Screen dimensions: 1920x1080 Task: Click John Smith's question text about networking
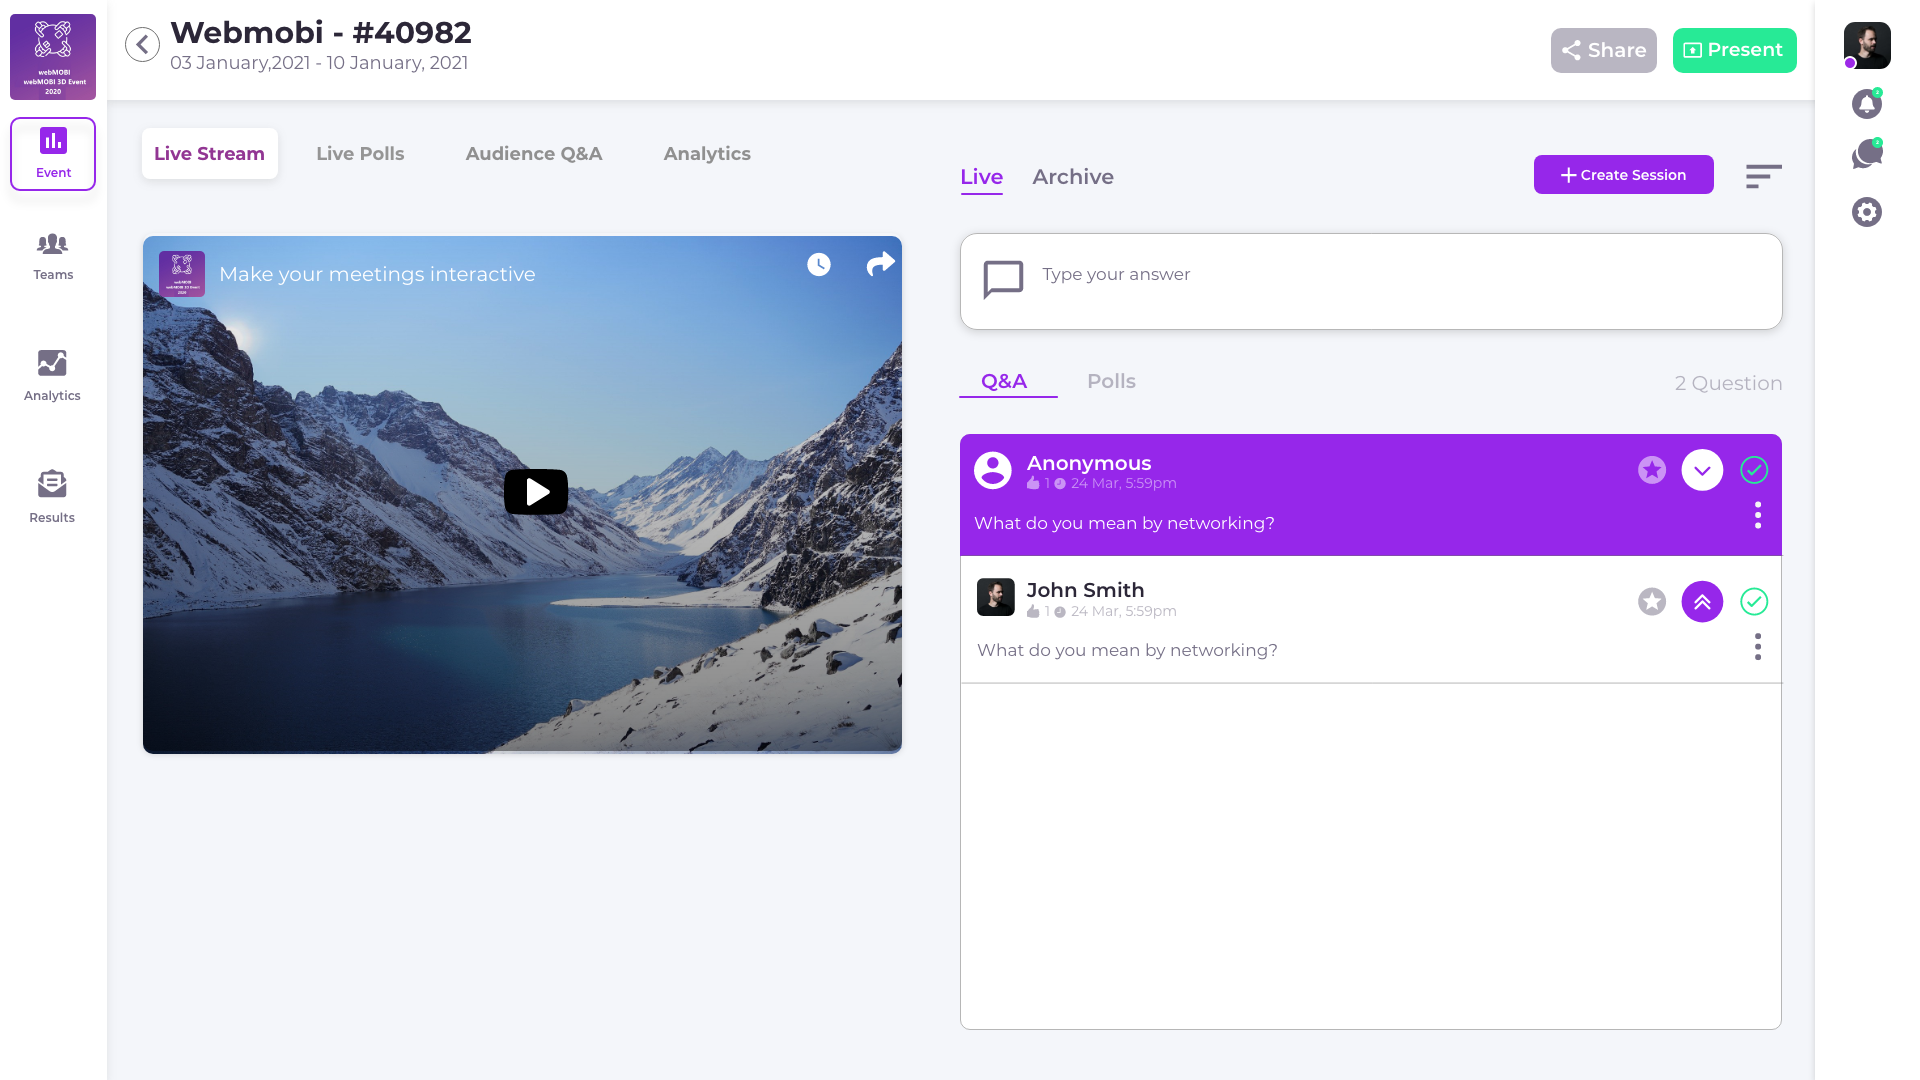coord(1127,650)
